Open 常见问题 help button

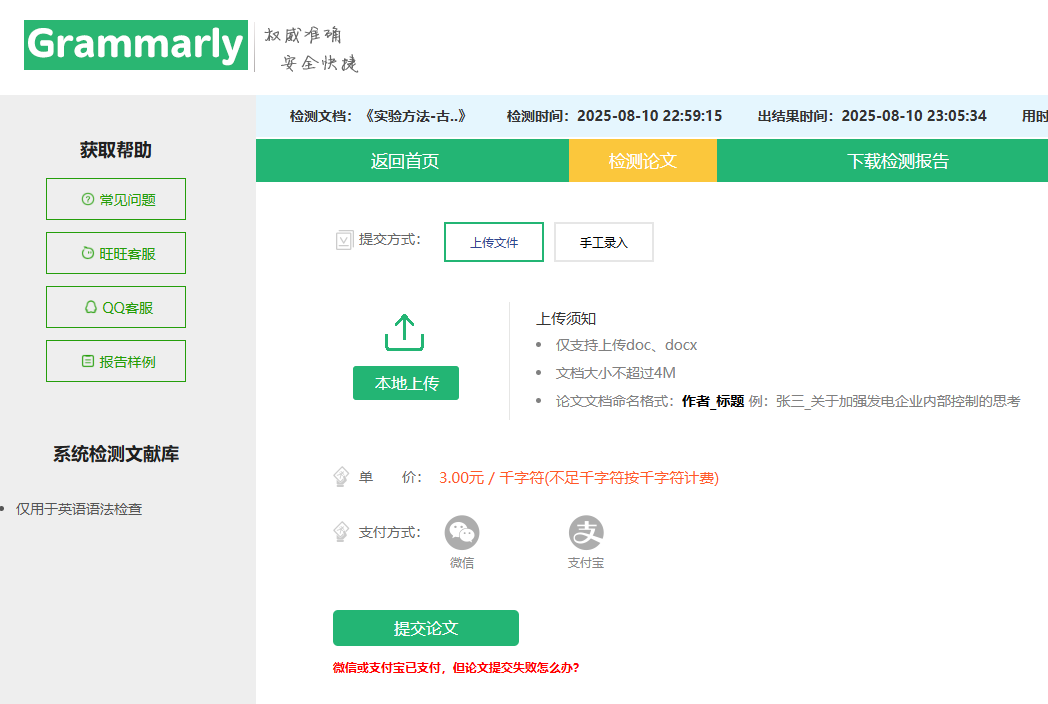116,199
